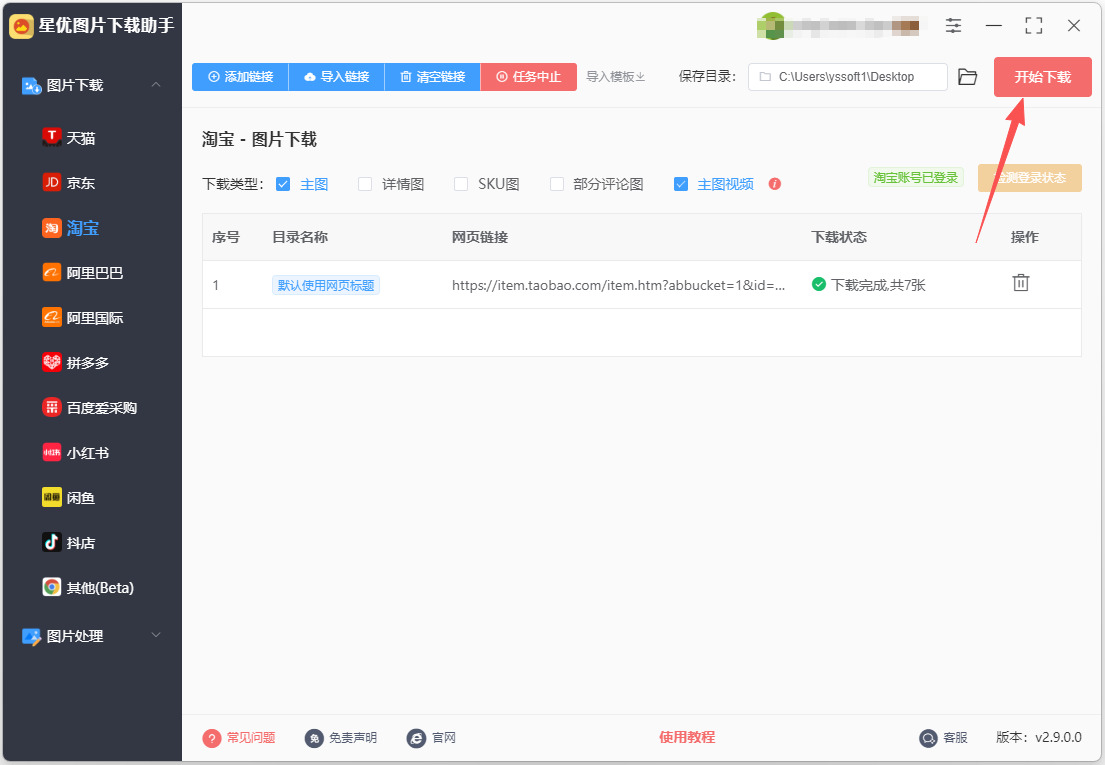Viewport: 1105px width, 765px height.
Task: Click the 序号 column header
Action: pos(226,237)
